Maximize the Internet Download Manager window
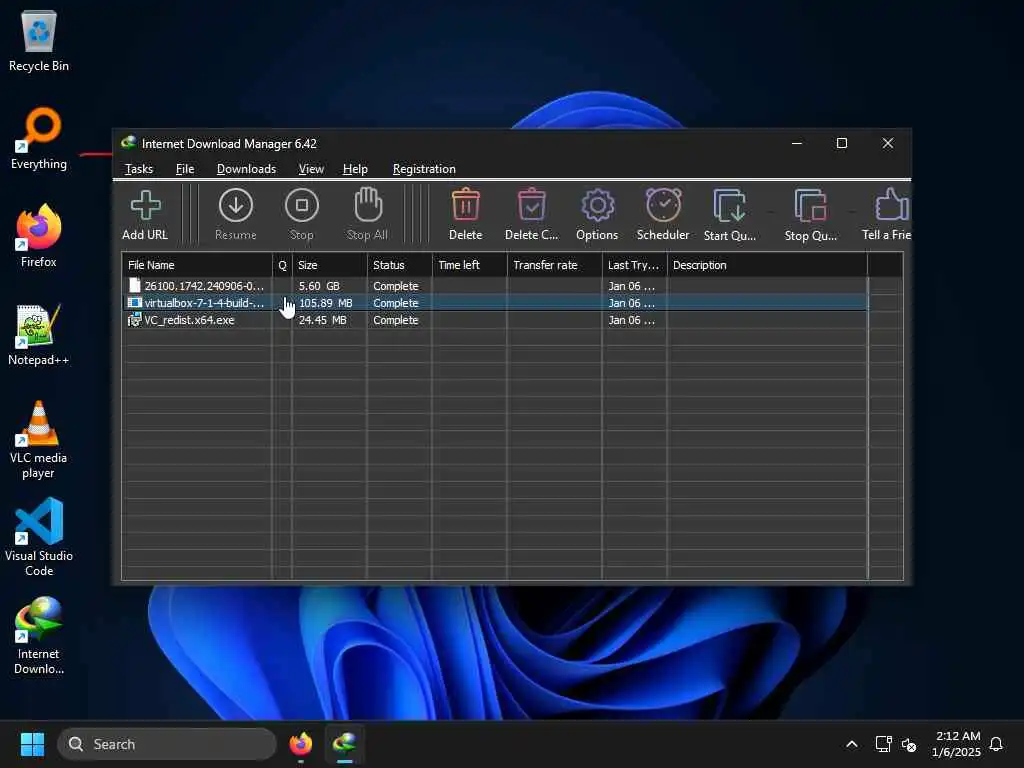The height and width of the screenshot is (768, 1024). click(x=842, y=143)
